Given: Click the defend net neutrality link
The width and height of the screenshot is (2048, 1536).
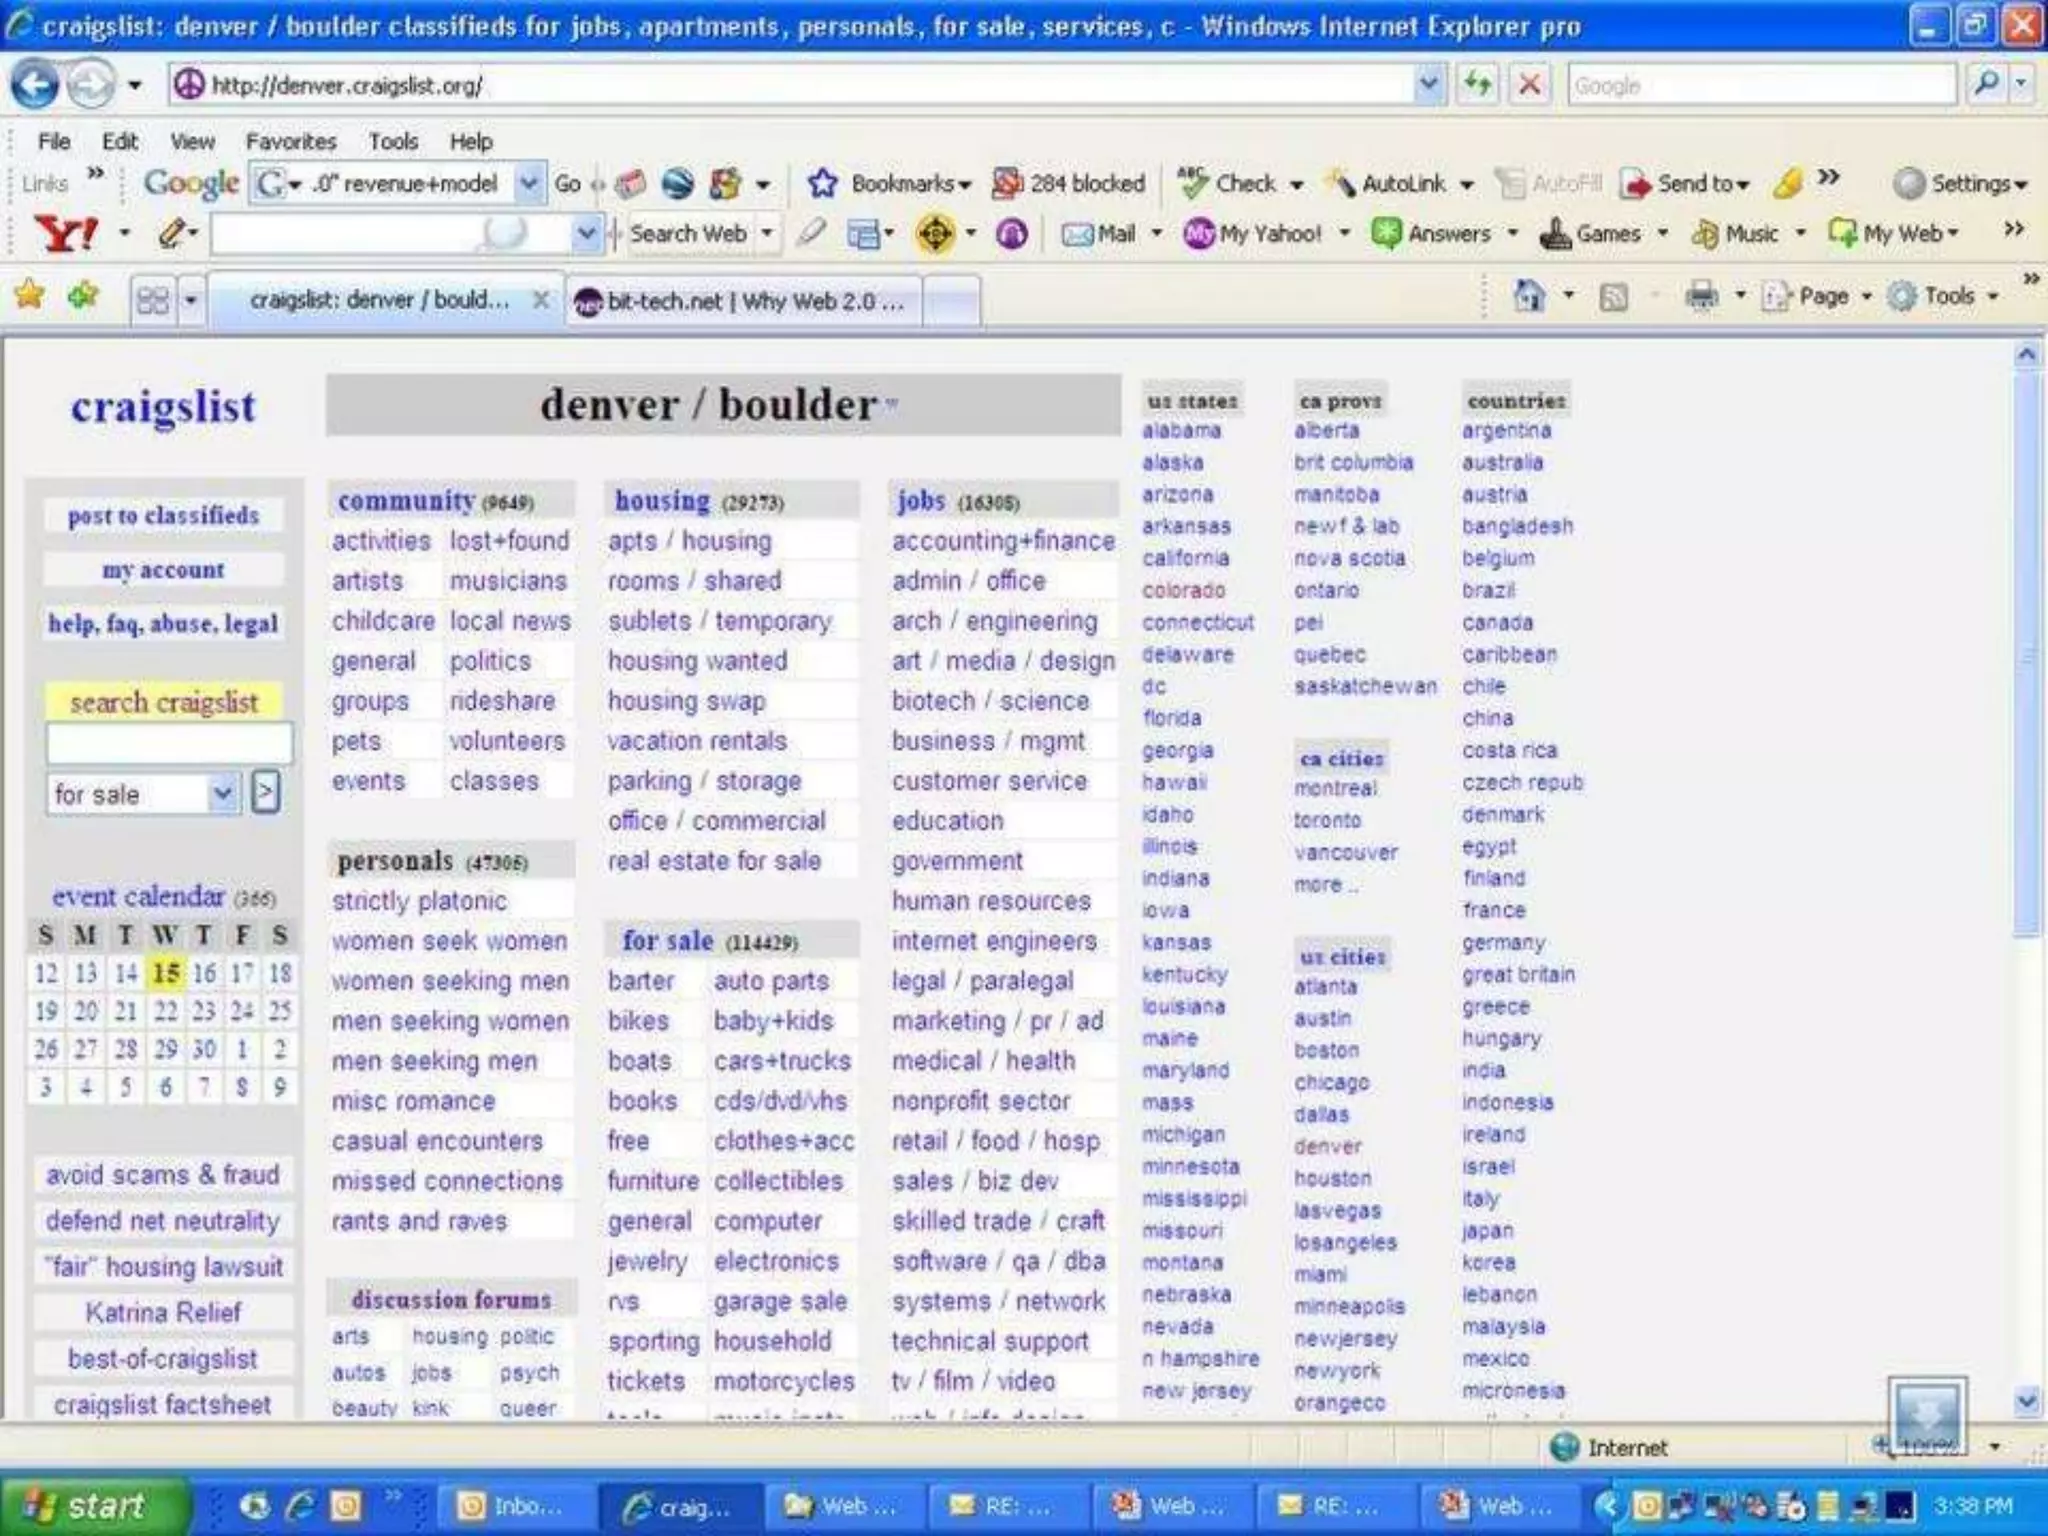Looking at the screenshot, I should click(x=163, y=1221).
